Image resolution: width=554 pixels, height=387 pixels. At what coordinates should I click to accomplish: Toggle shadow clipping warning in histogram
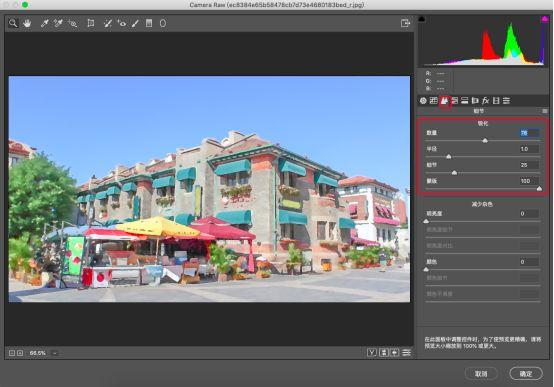pos(422,19)
